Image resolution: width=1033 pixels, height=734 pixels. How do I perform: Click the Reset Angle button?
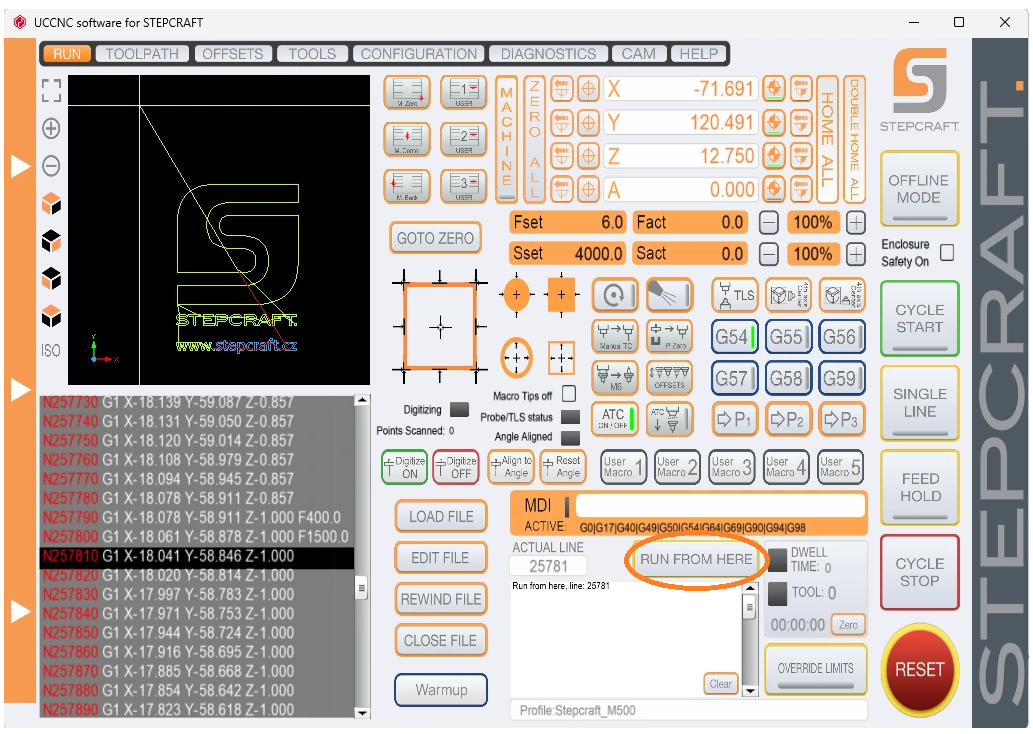[563, 467]
